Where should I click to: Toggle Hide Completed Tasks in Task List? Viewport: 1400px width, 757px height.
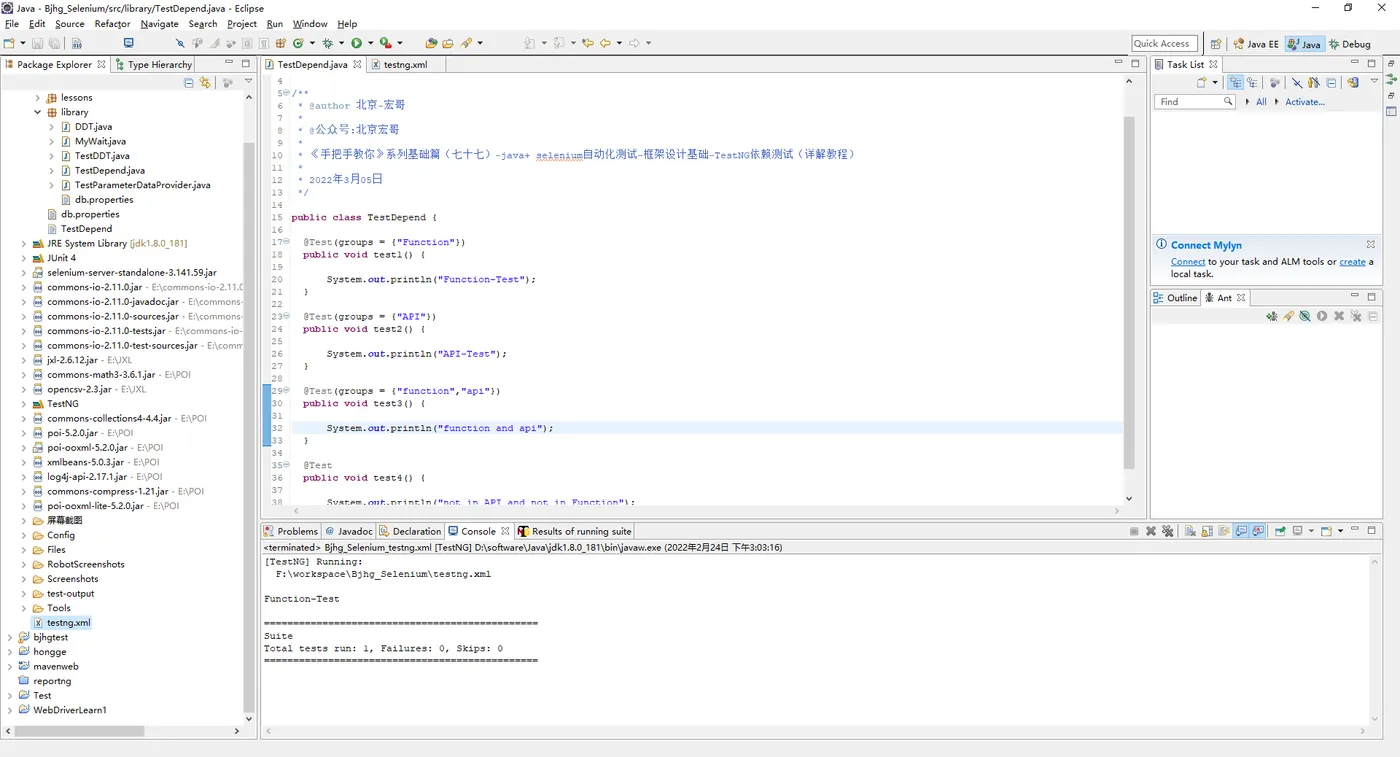(1297, 83)
